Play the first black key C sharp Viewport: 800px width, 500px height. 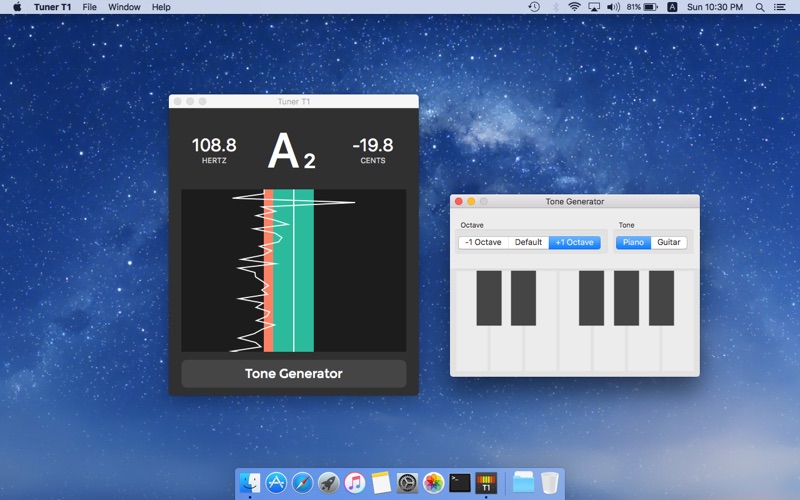click(x=489, y=298)
